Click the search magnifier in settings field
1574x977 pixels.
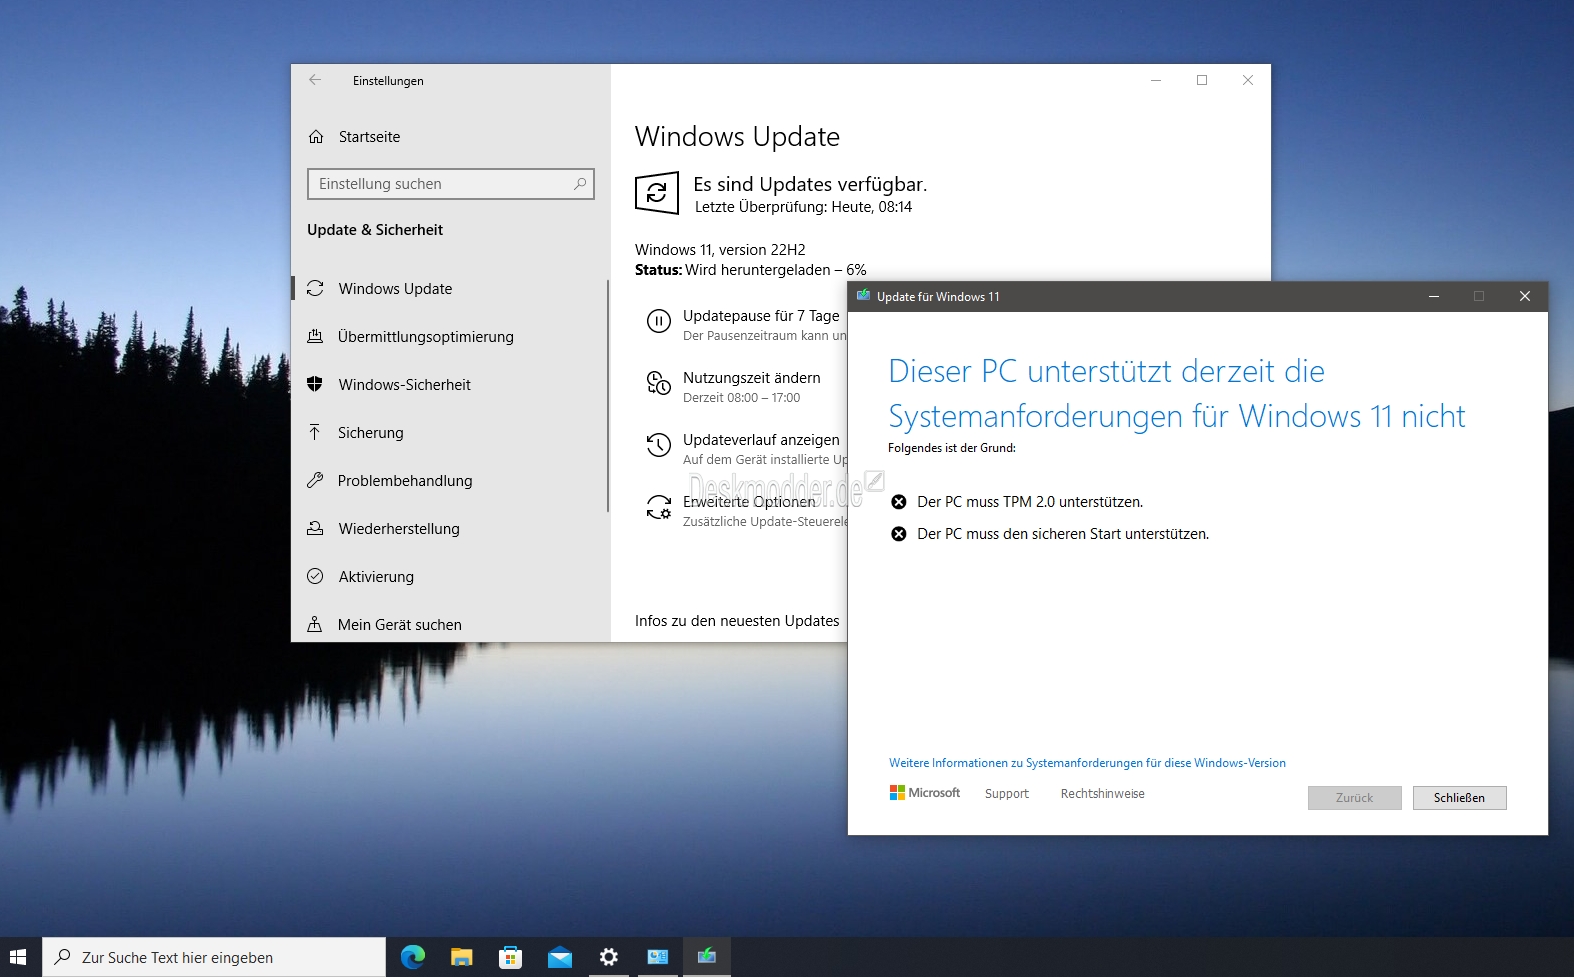580,184
